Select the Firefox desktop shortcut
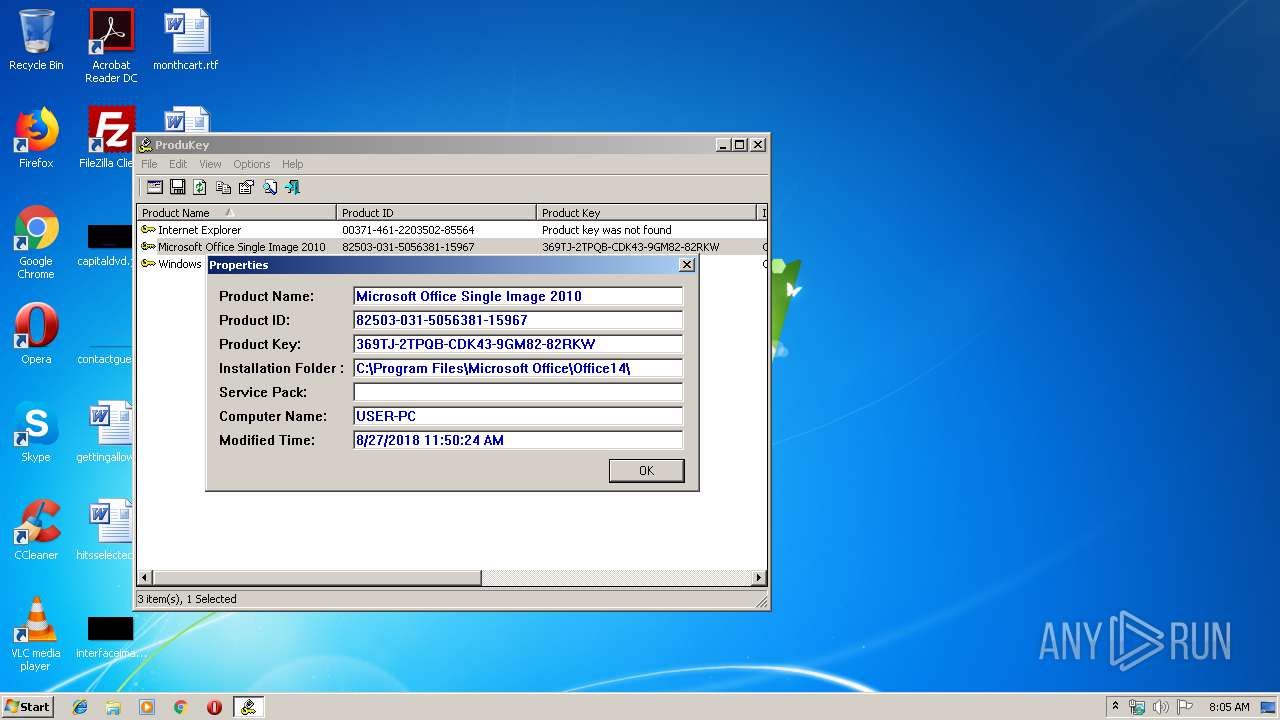Image resolution: width=1280 pixels, height=720 pixels. tap(36, 138)
